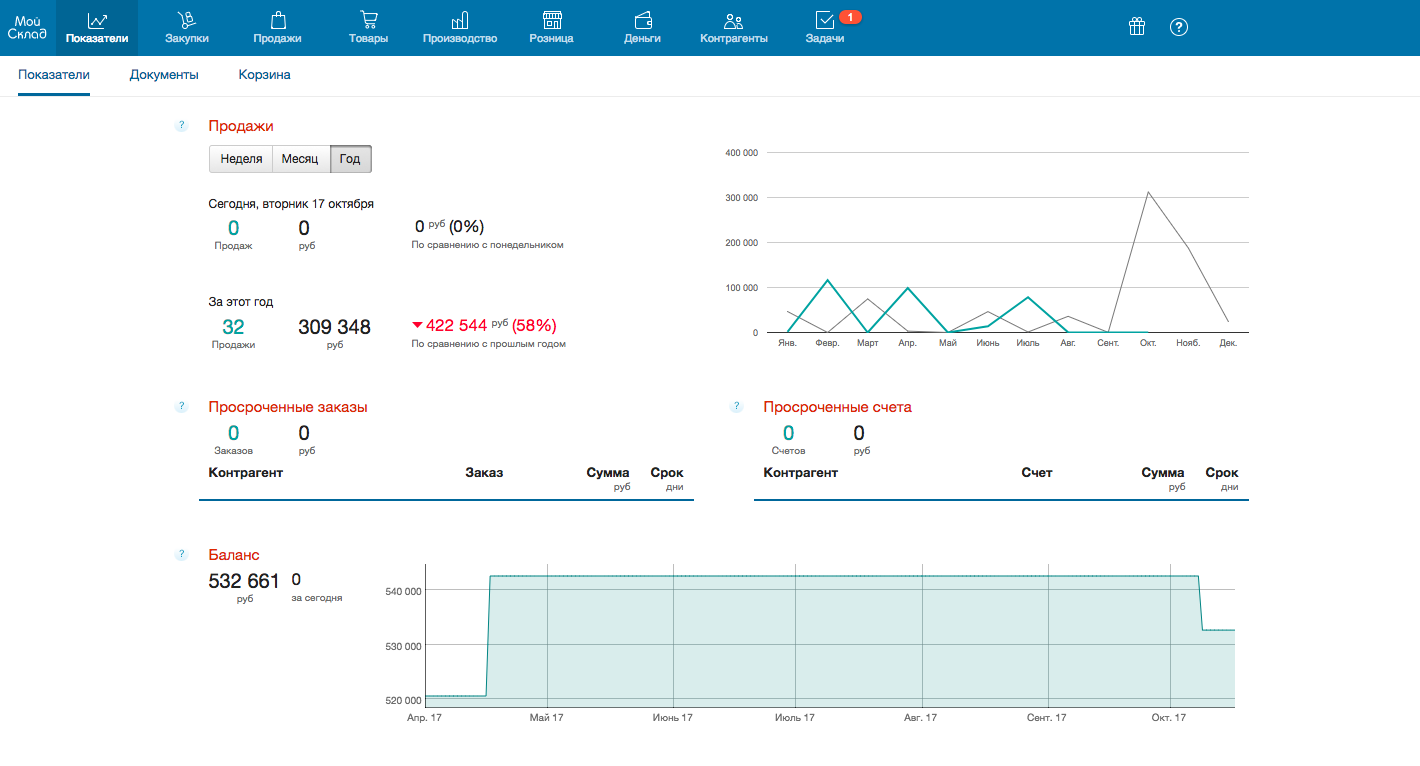
Task: Click the gift icon in the header
Action: click(1137, 27)
